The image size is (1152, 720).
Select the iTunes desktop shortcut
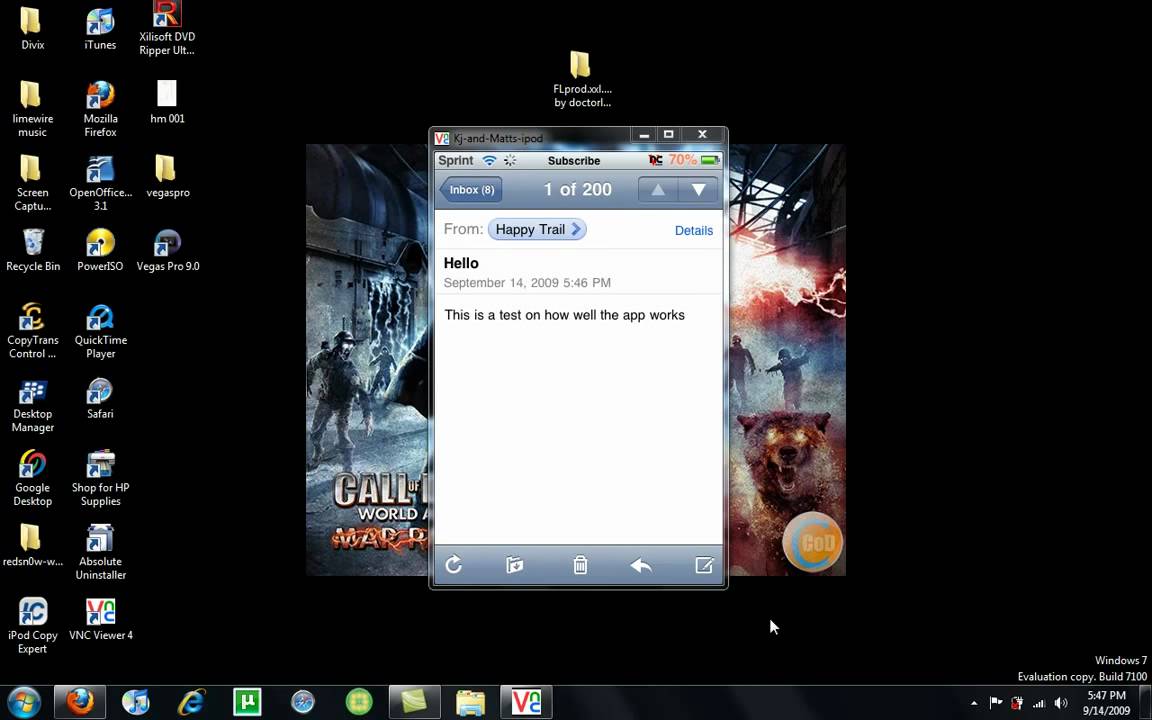click(100, 28)
